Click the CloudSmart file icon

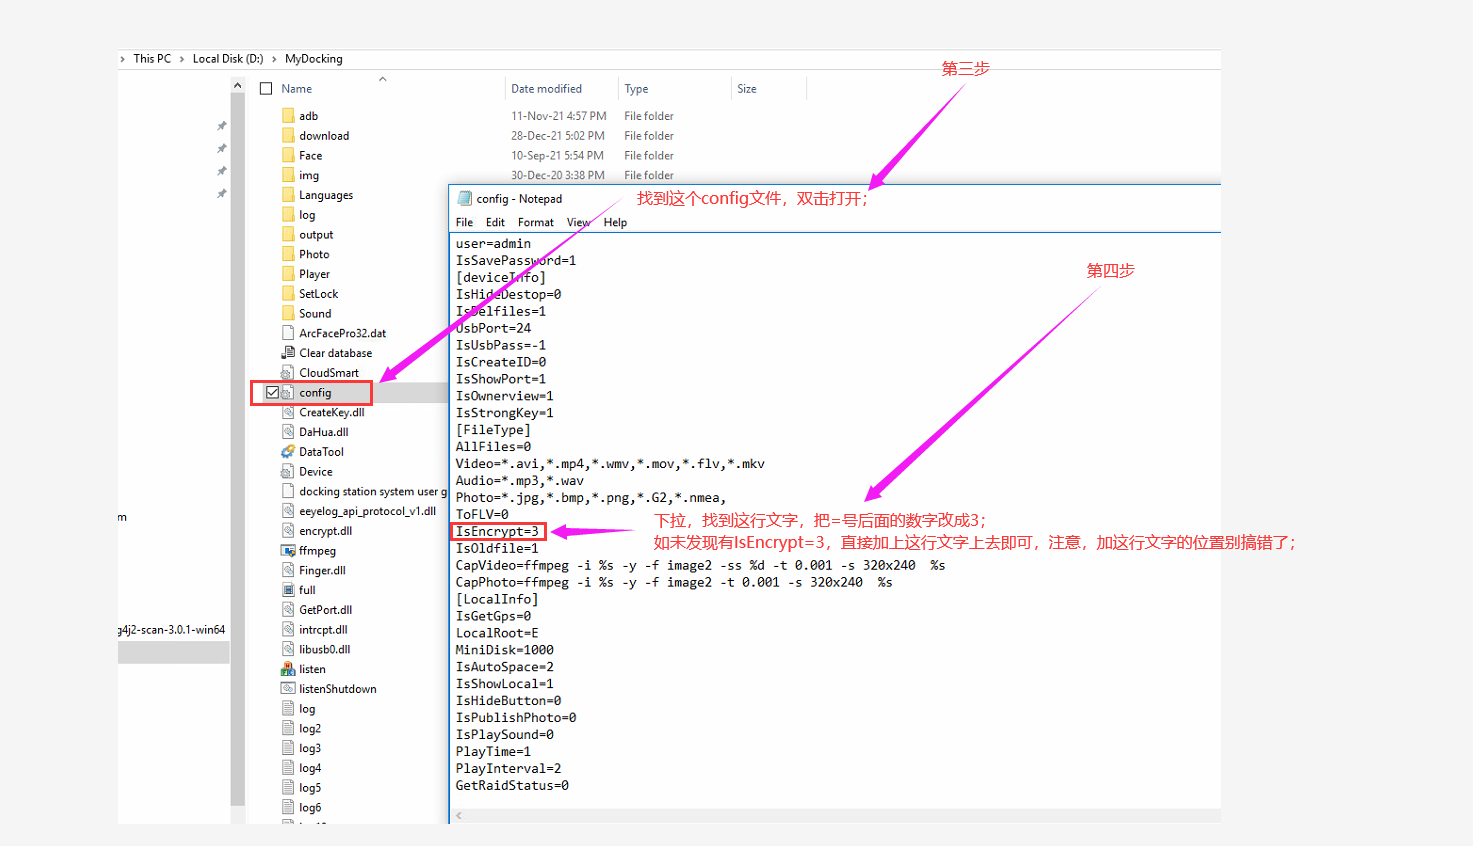click(288, 373)
